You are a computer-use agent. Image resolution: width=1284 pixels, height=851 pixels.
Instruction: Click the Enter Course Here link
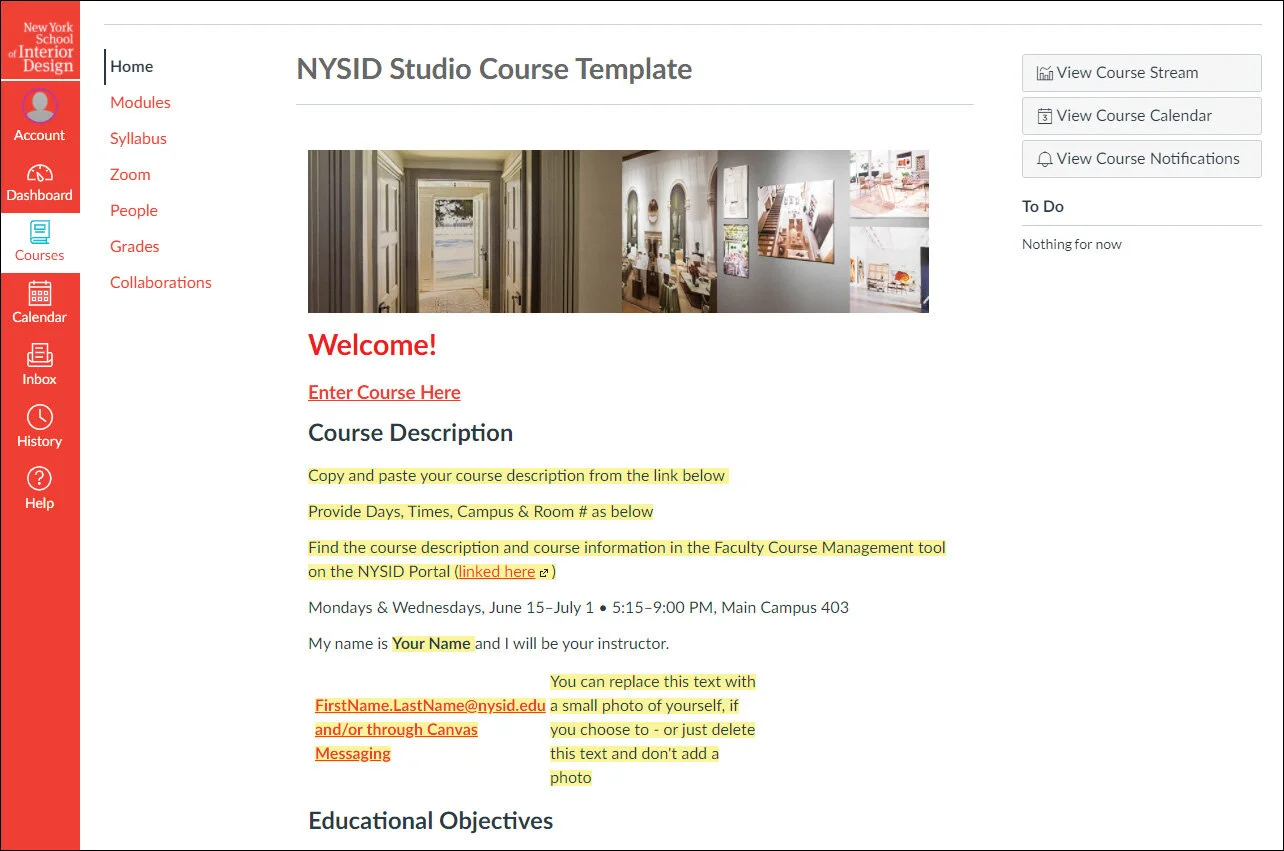384,392
